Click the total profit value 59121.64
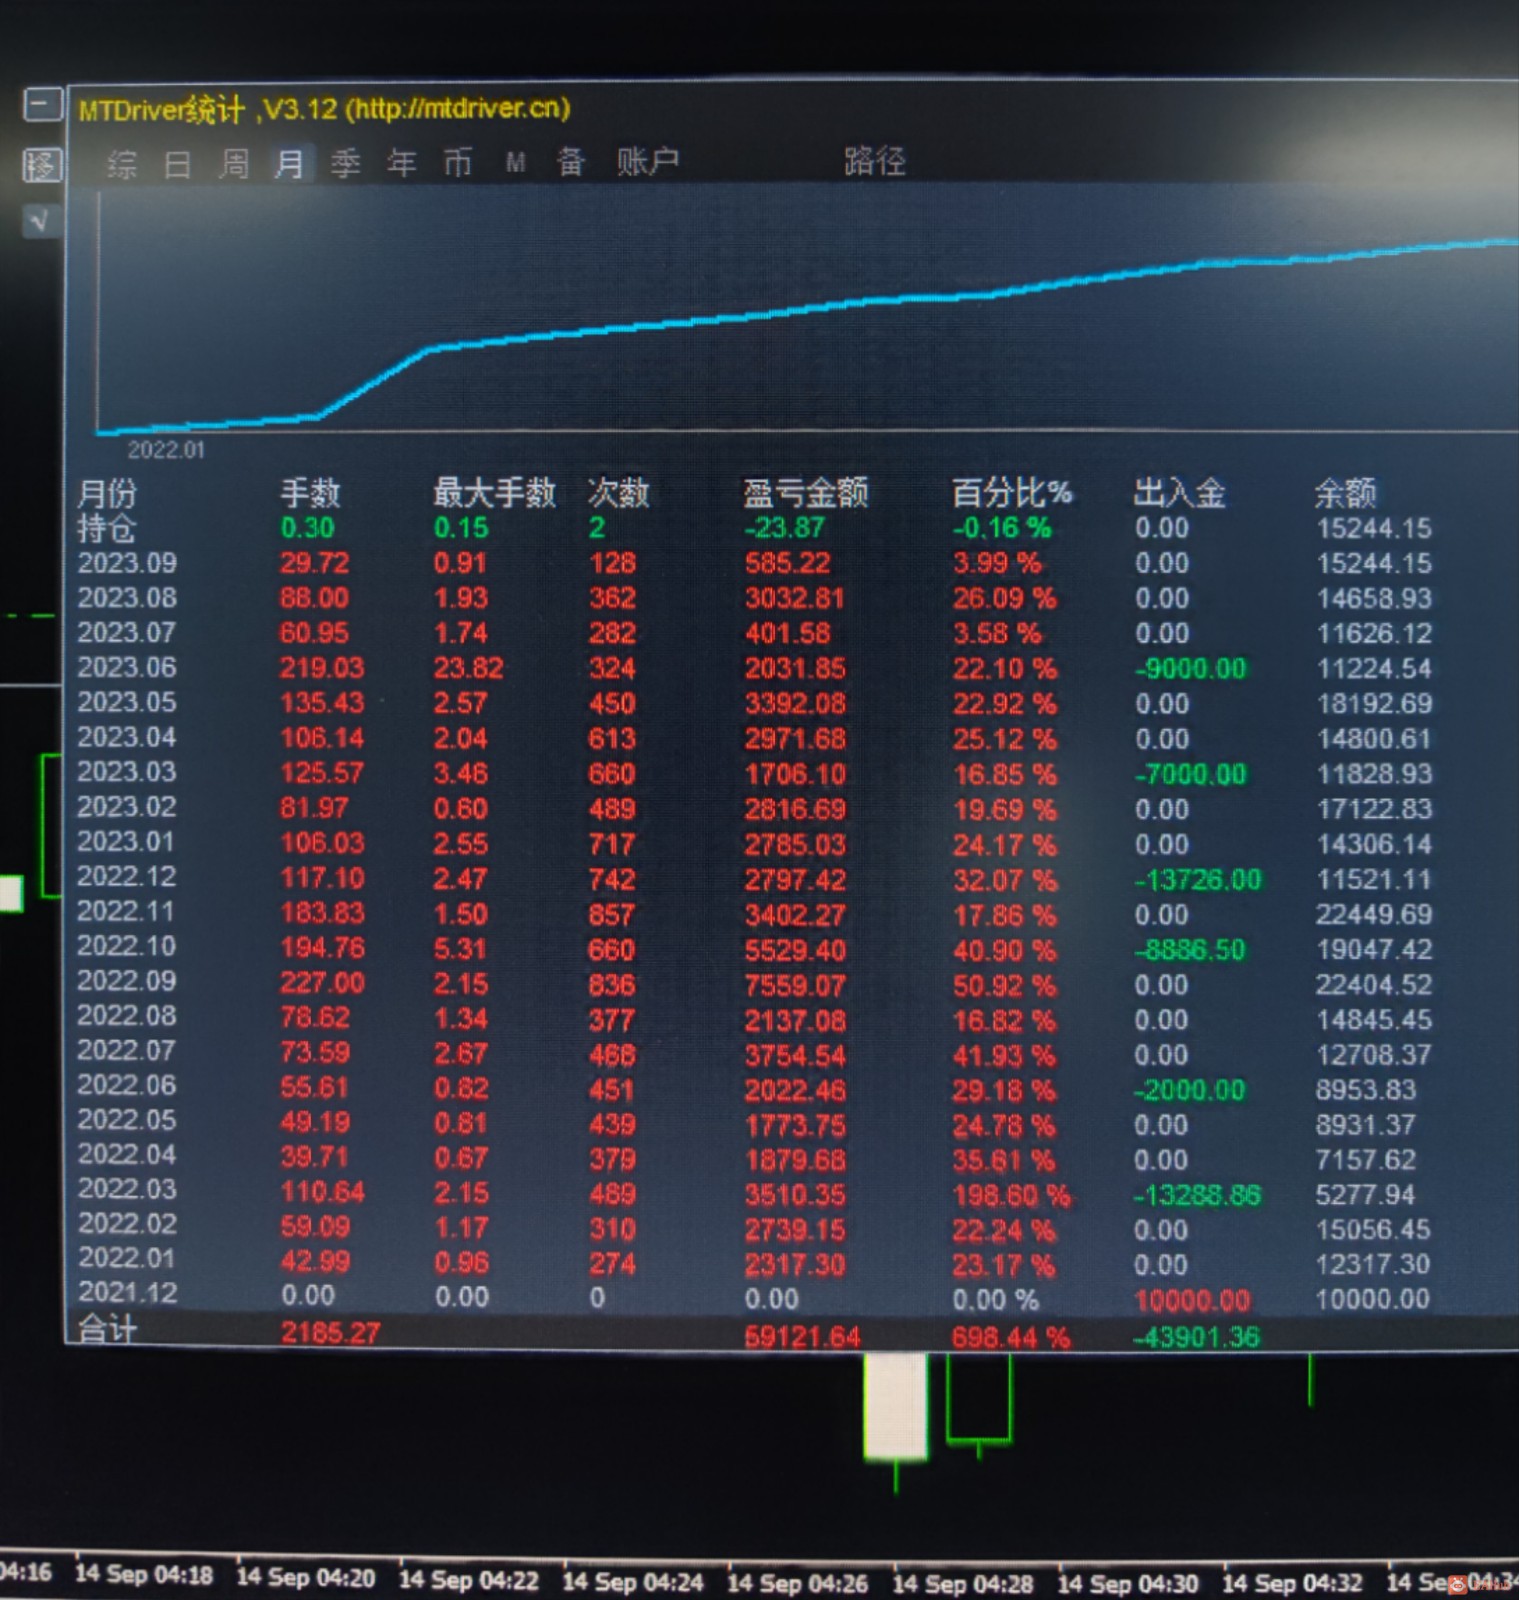 pyautogui.click(x=802, y=1336)
